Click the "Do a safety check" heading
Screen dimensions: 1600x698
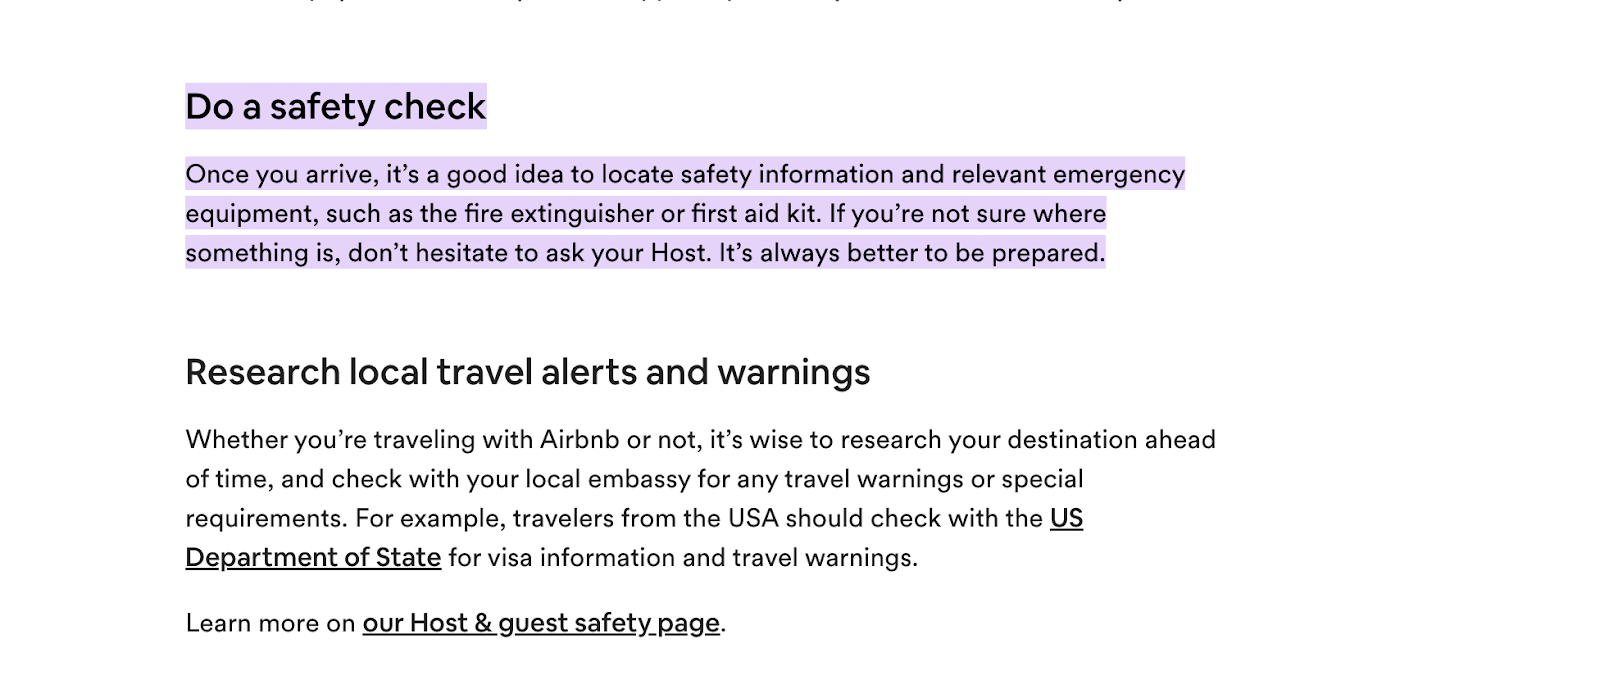click(x=335, y=106)
